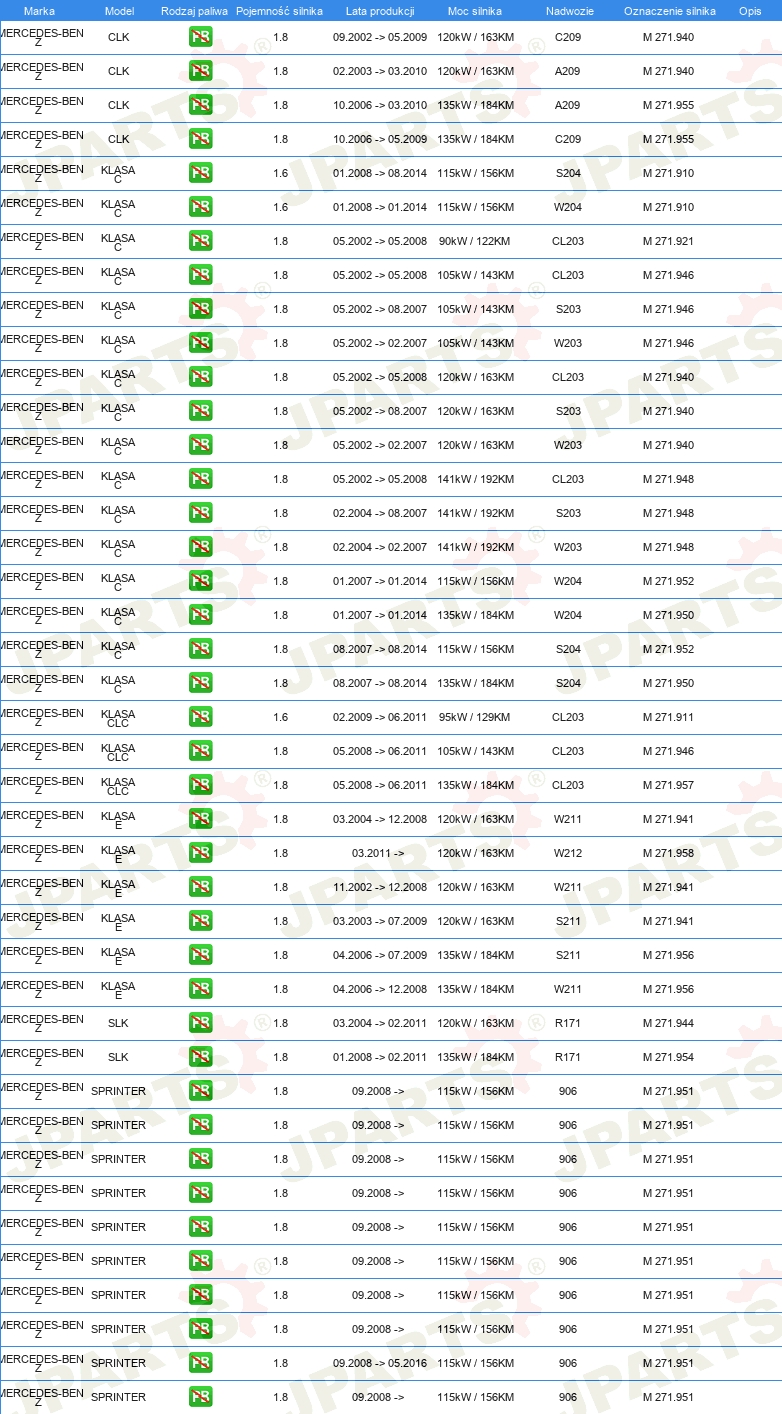The image size is (782, 1414).
Task: Click production years 04.2006 -> 12.2008
Action: pyautogui.click(x=380, y=990)
